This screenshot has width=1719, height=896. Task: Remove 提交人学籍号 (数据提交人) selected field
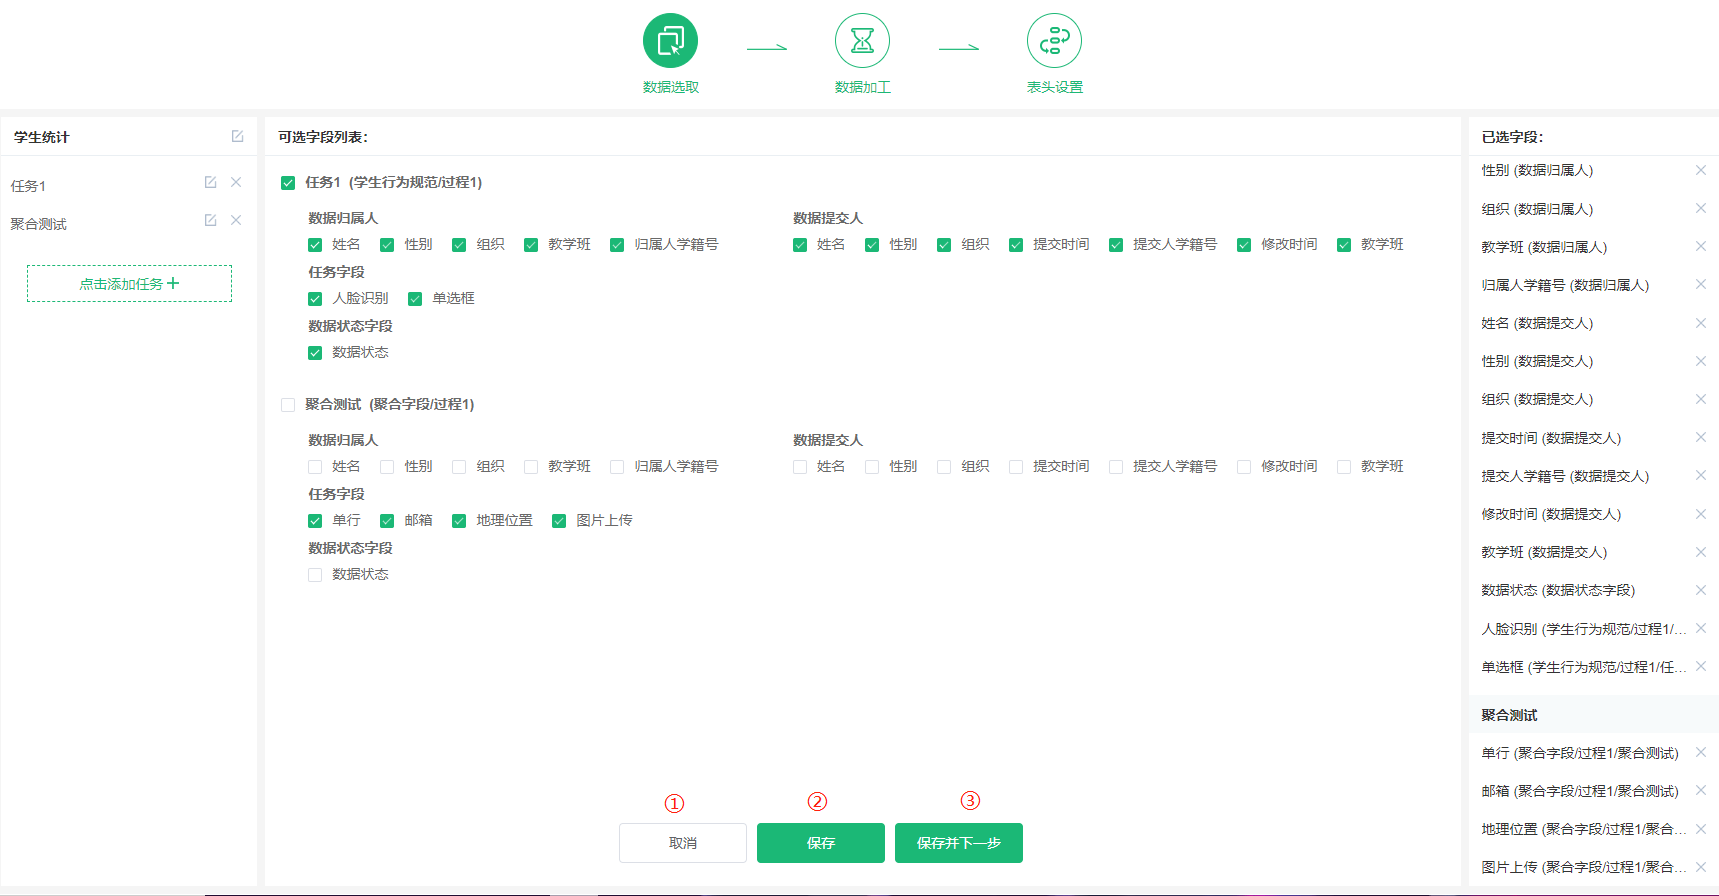click(x=1700, y=475)
